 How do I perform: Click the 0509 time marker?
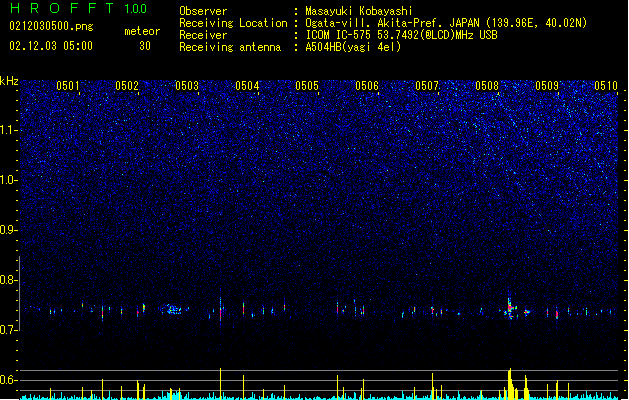[547, 86]
